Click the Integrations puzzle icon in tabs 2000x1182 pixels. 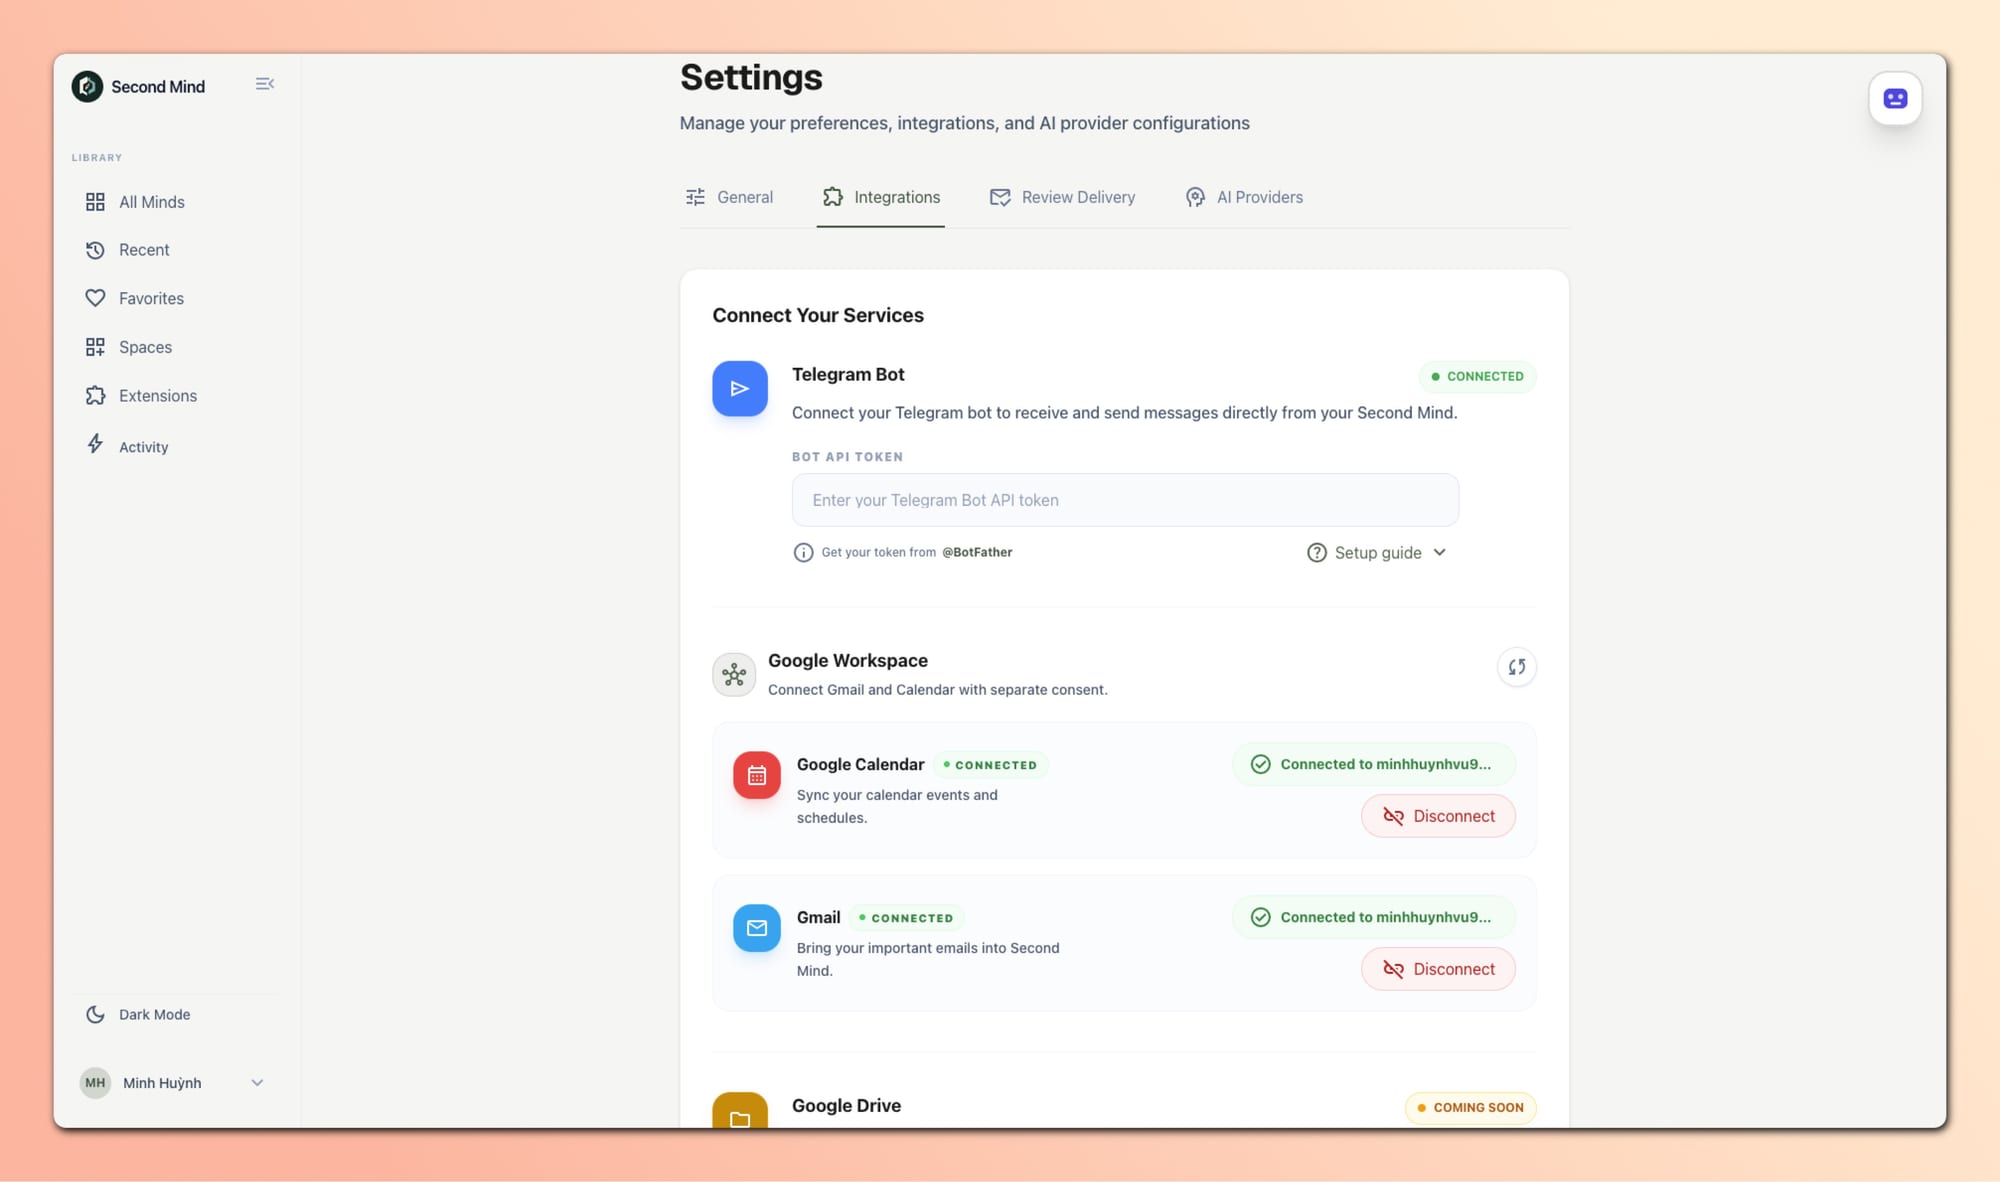pyautogui.click(x=833, y=197)
